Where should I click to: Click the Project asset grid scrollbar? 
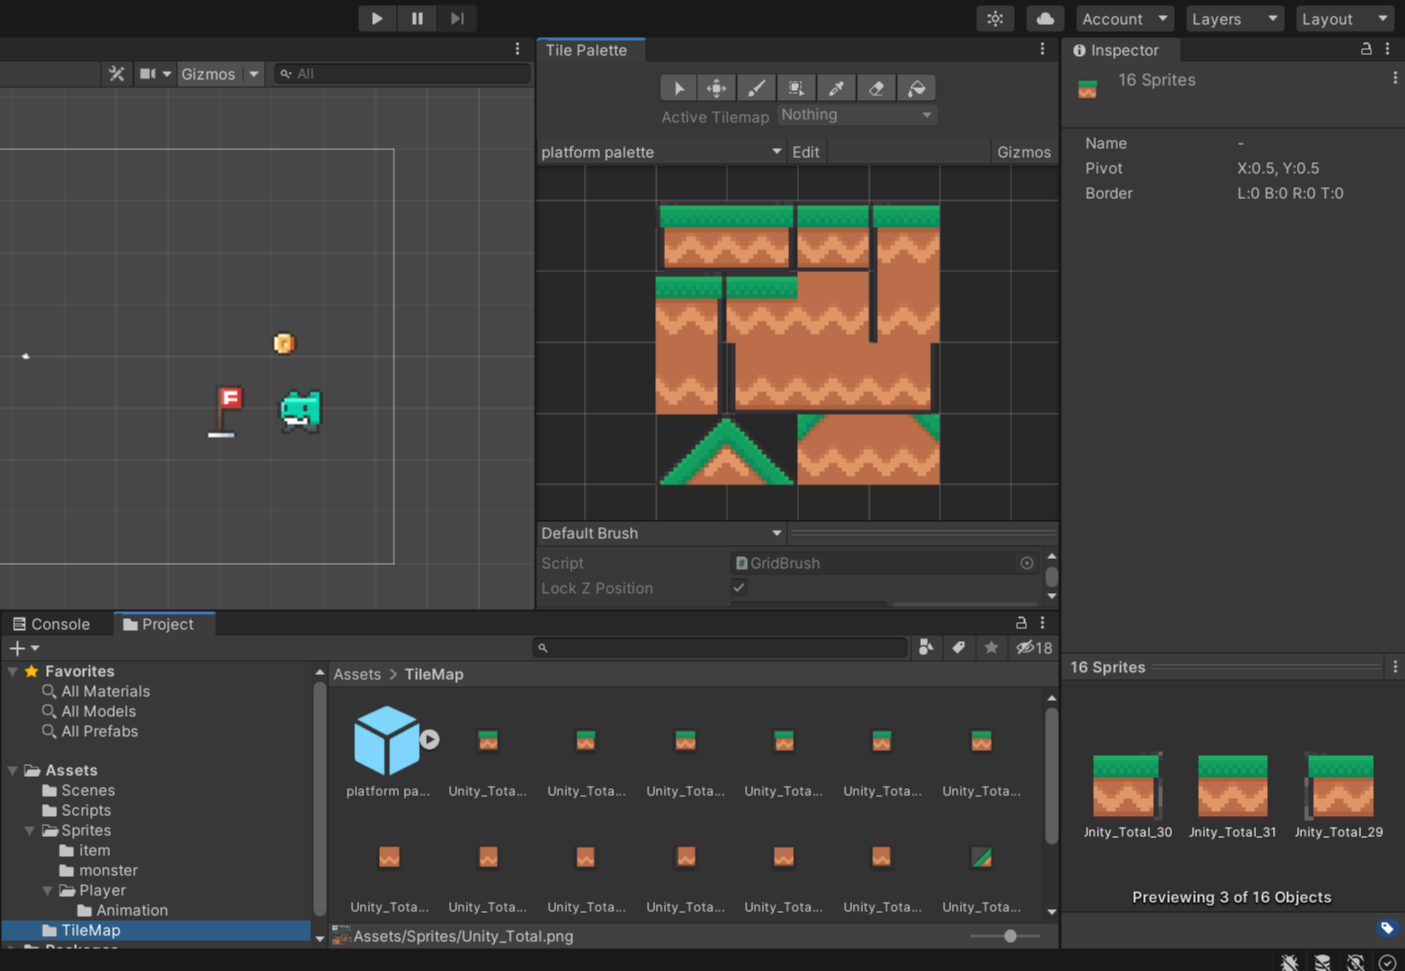(1051, 777)
